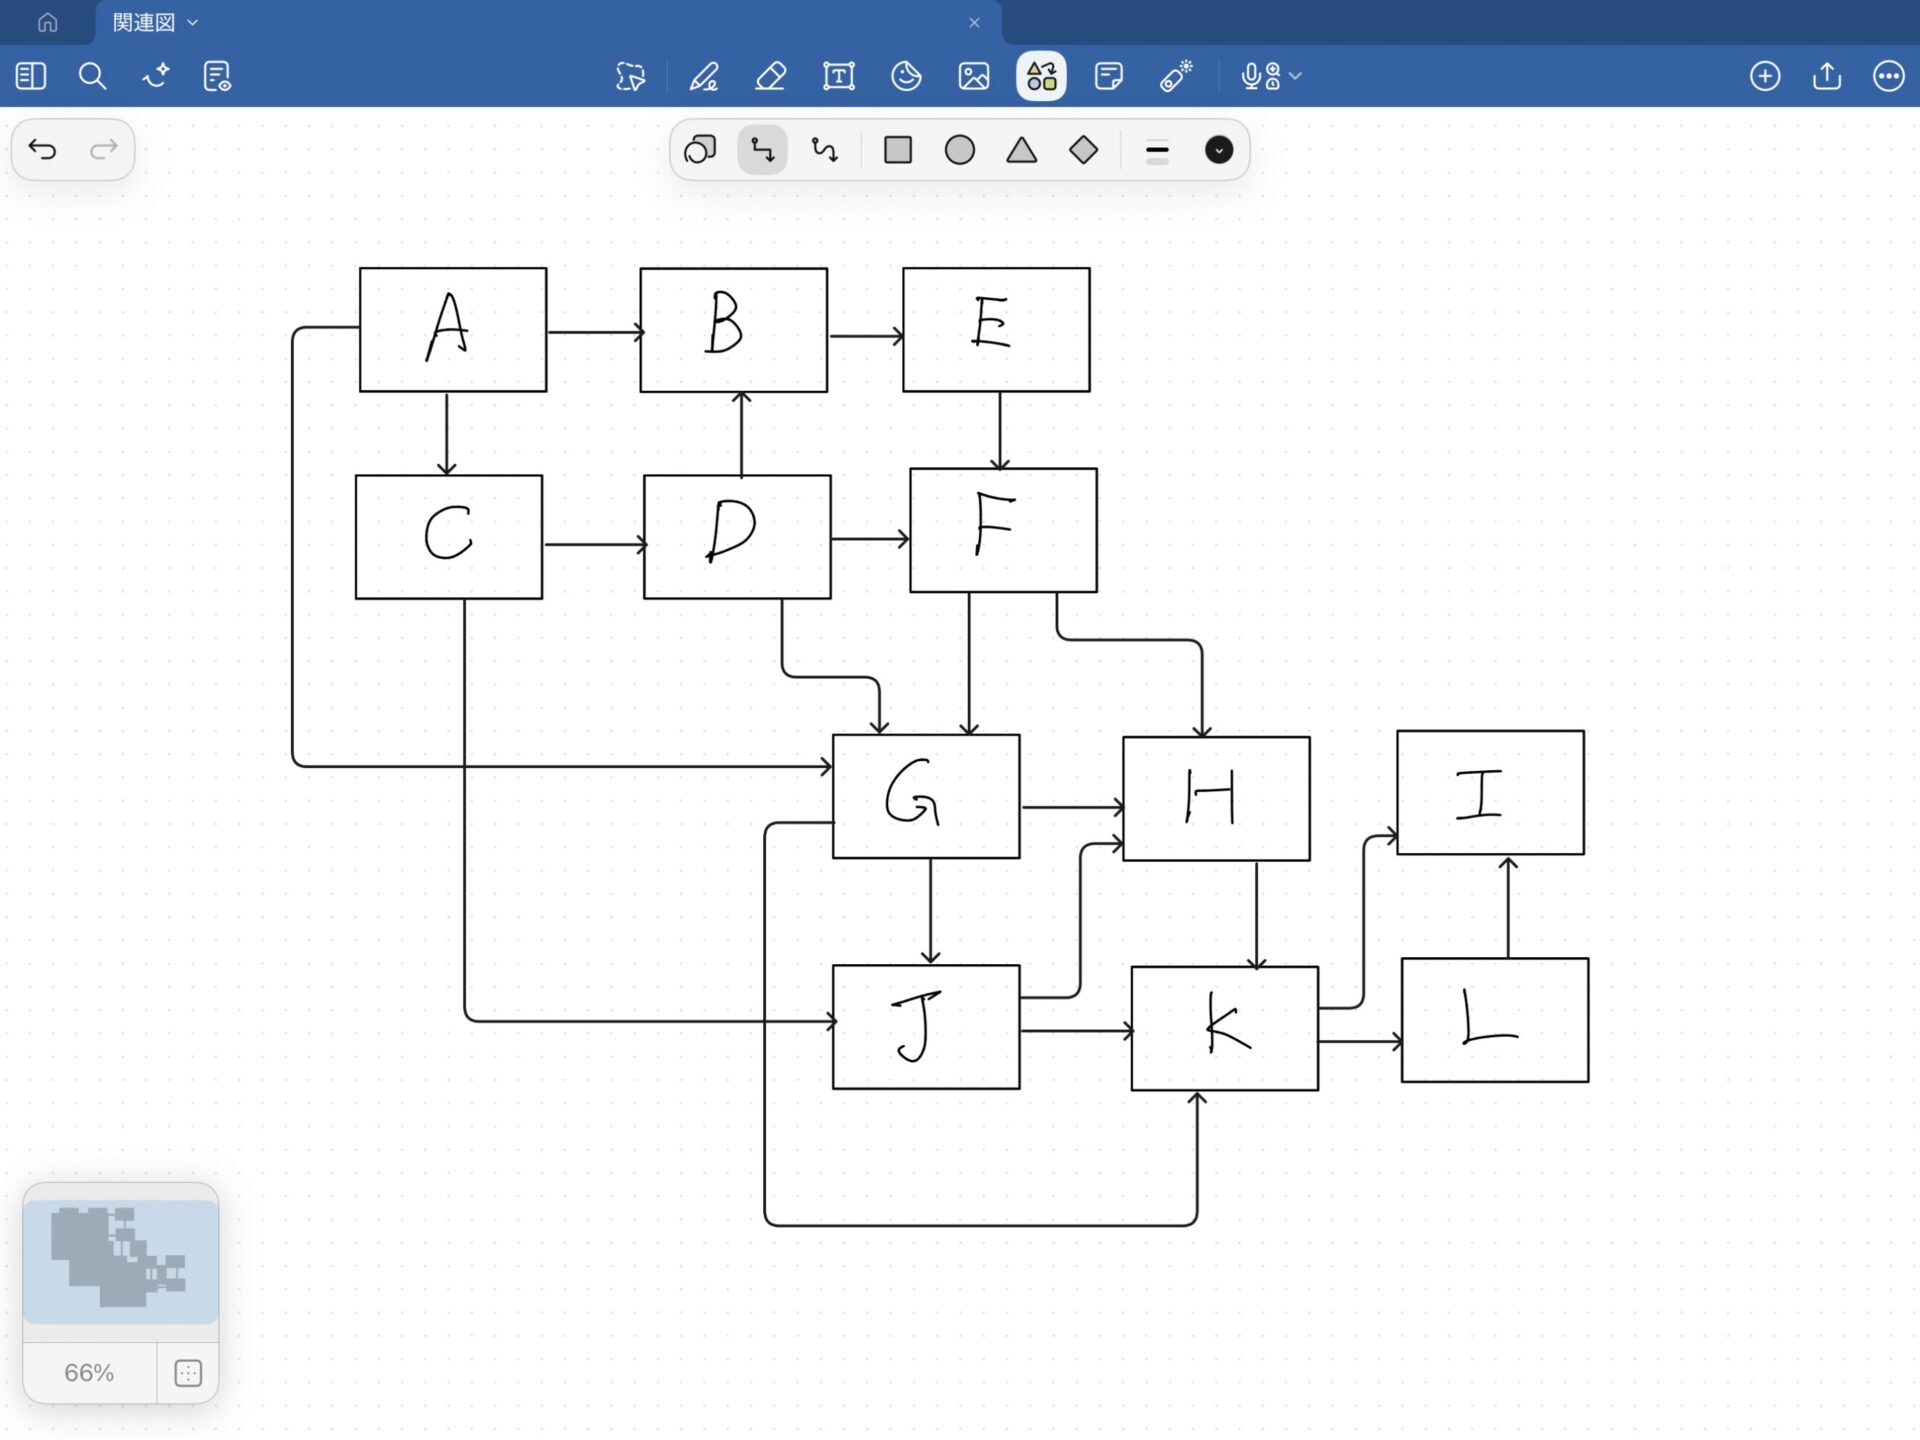Open the Sticker tool
Viewport: 1920px width, 1440px height.
tap(906, 76)
